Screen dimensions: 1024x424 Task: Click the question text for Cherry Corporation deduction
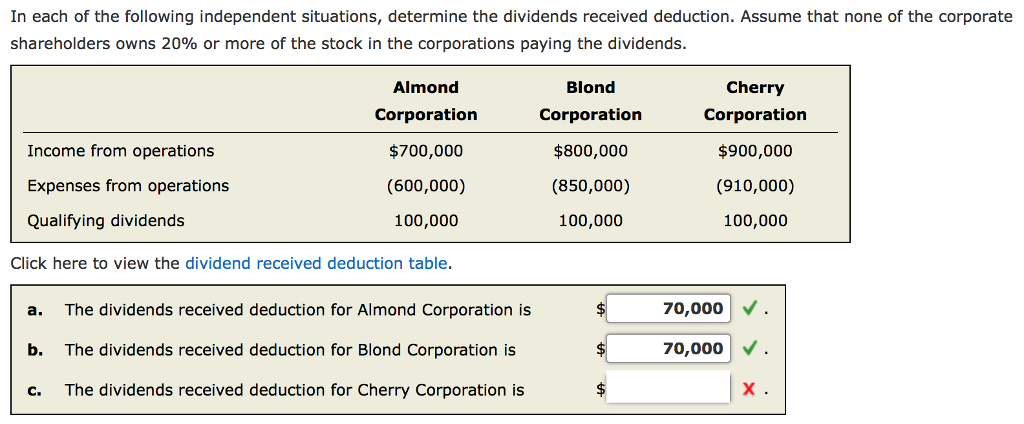pos(294,390)
